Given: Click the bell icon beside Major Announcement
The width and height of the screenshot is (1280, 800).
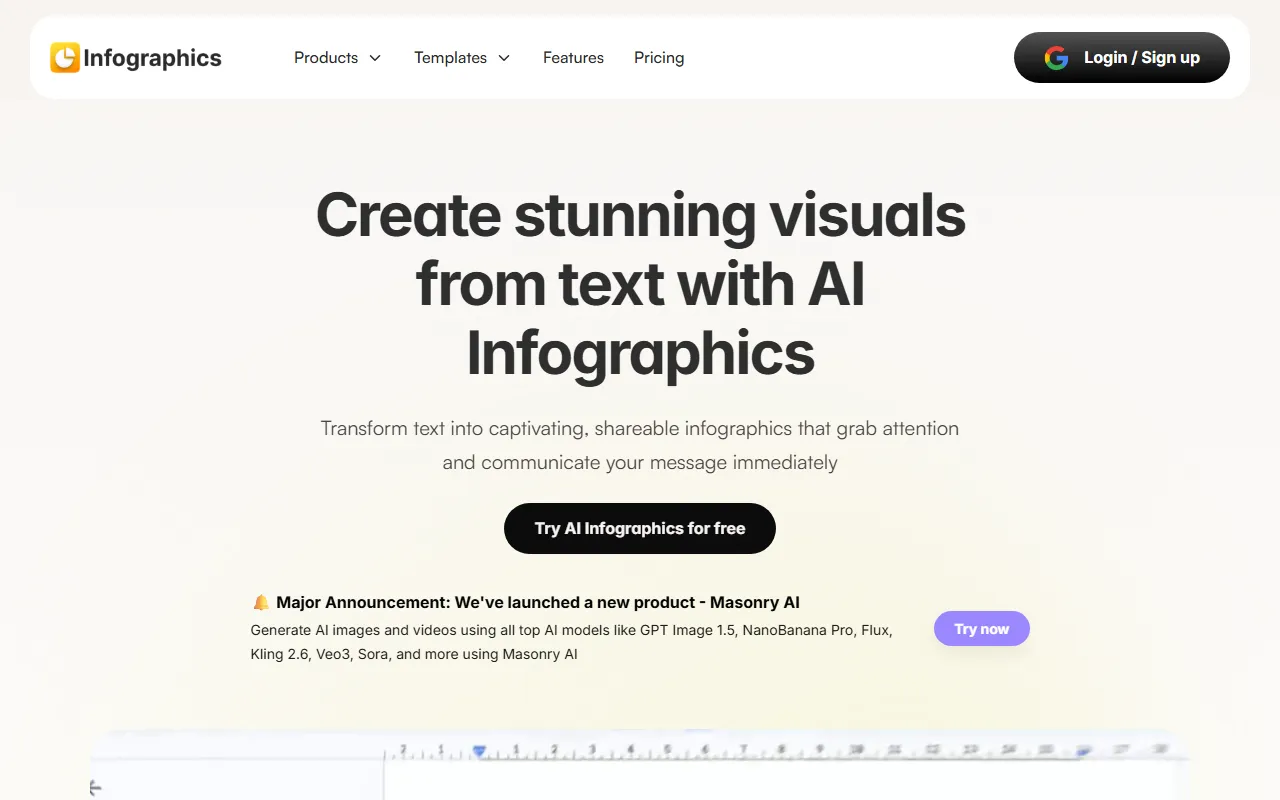Looking at the screenshot, I should tap(260, 603).
